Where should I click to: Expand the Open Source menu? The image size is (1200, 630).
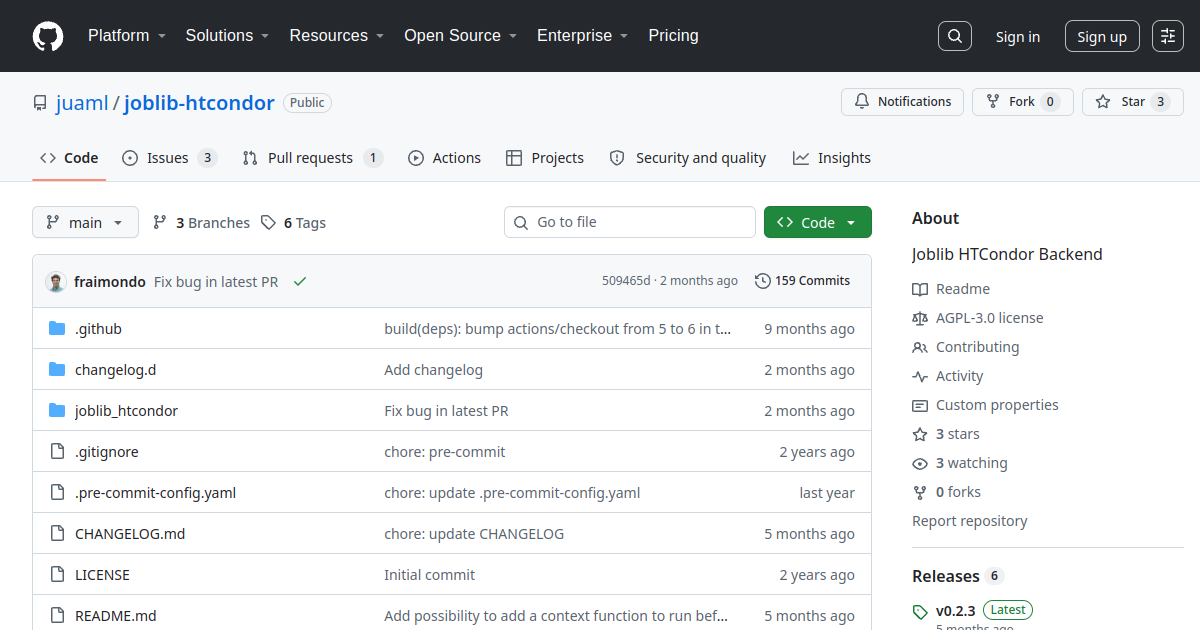(460, 36)
